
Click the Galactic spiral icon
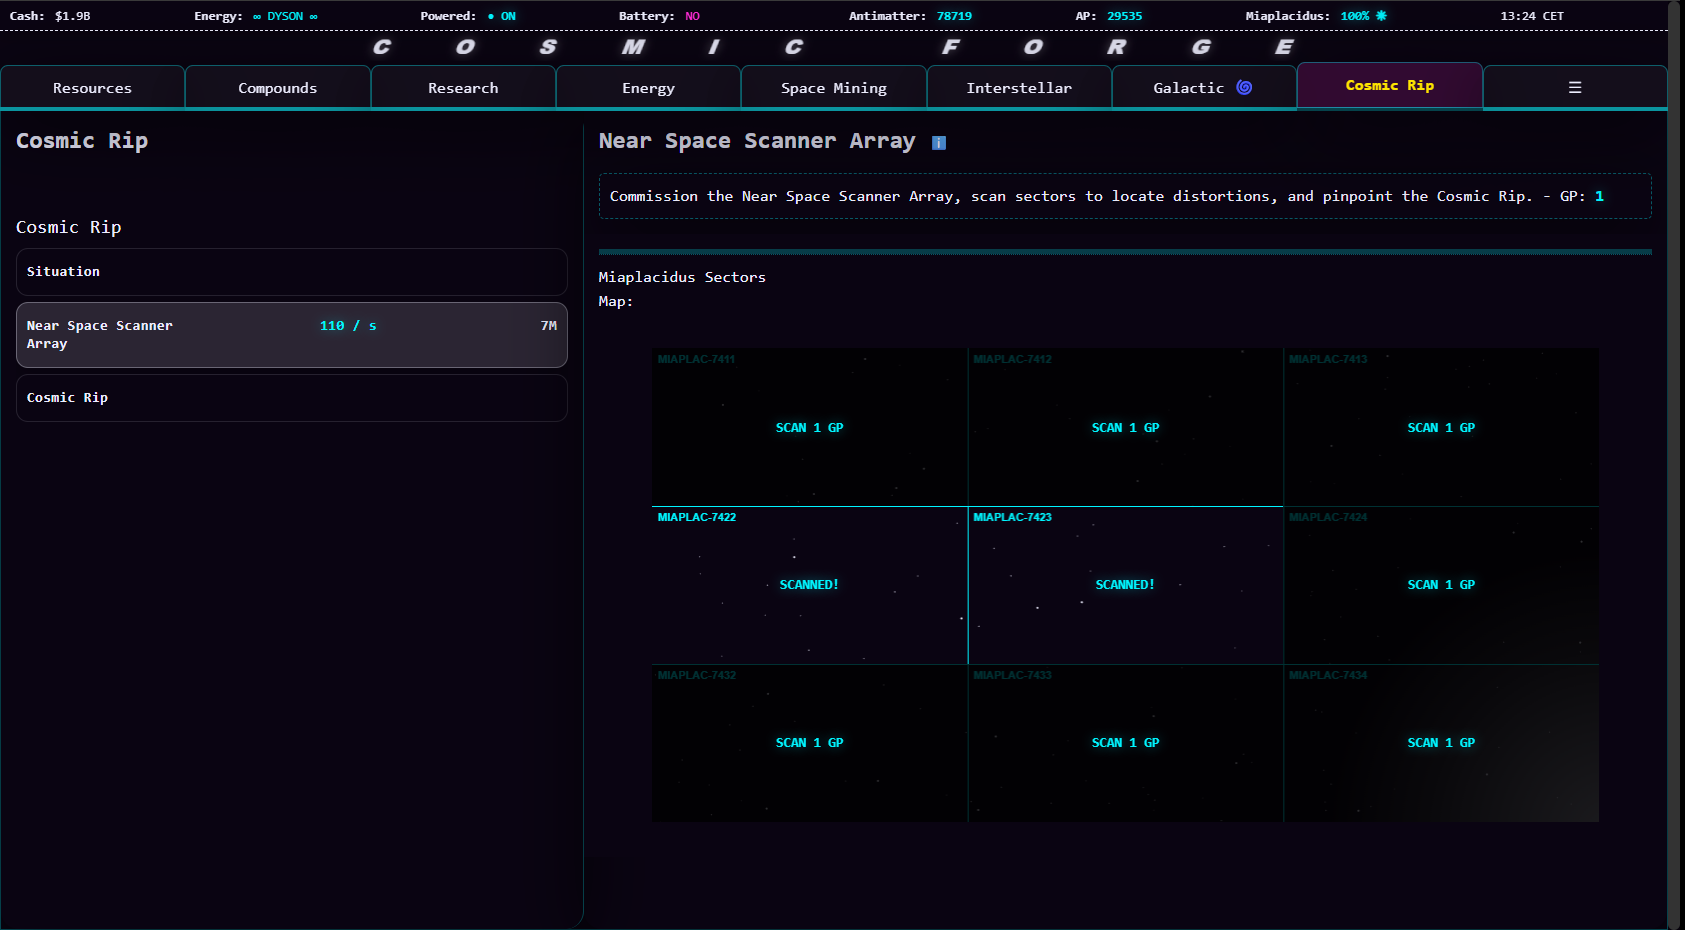(x=1244, y=88)
